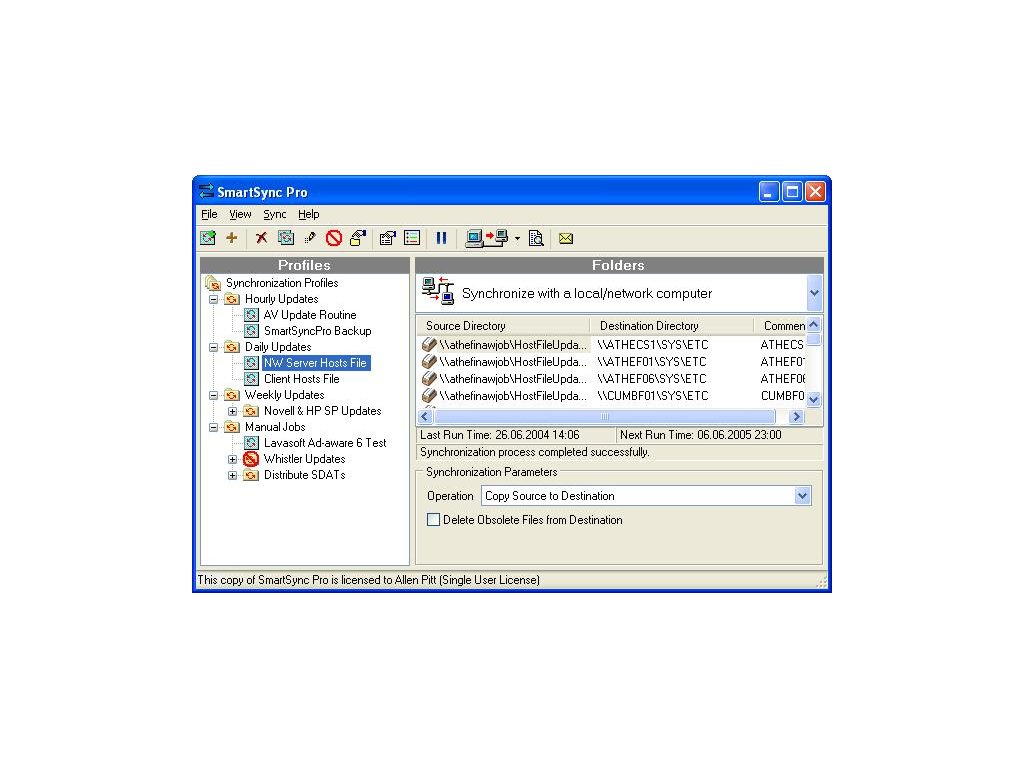Select the Client Hosts File profile

[x=301, y=379]
